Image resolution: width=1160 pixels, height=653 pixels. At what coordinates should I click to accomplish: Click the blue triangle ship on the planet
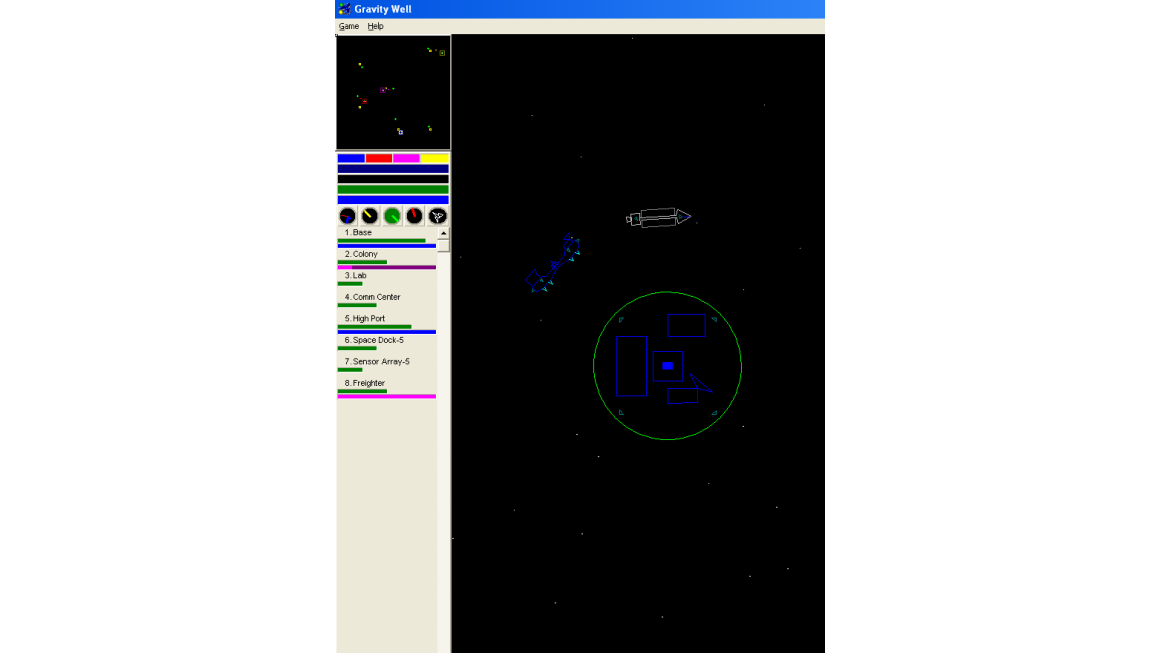point(700,383)
